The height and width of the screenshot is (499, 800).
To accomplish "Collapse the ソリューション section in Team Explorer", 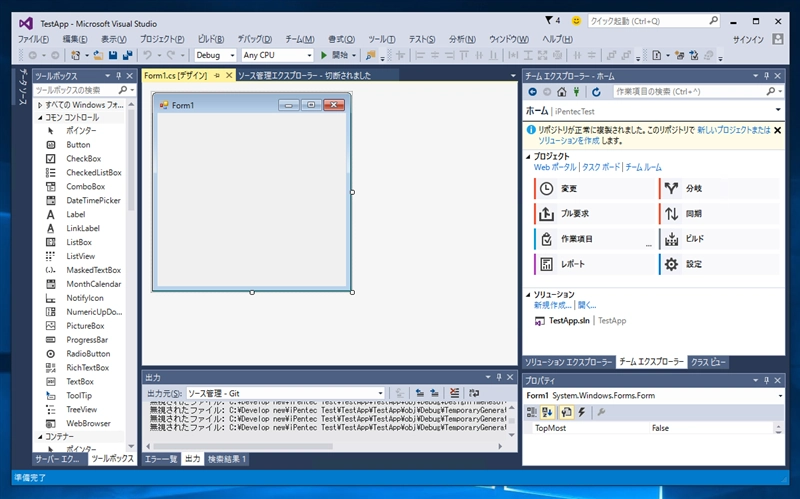I will [528, 294].
